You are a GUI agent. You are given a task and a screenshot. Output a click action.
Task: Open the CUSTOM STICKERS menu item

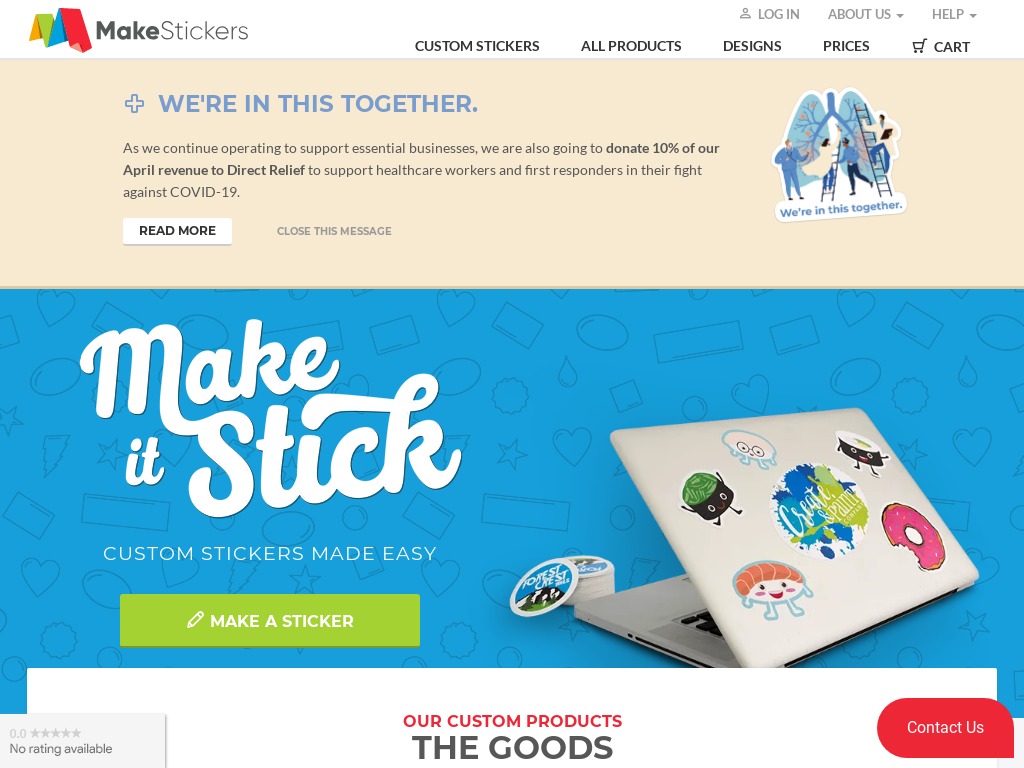click(x=477, y=46)
